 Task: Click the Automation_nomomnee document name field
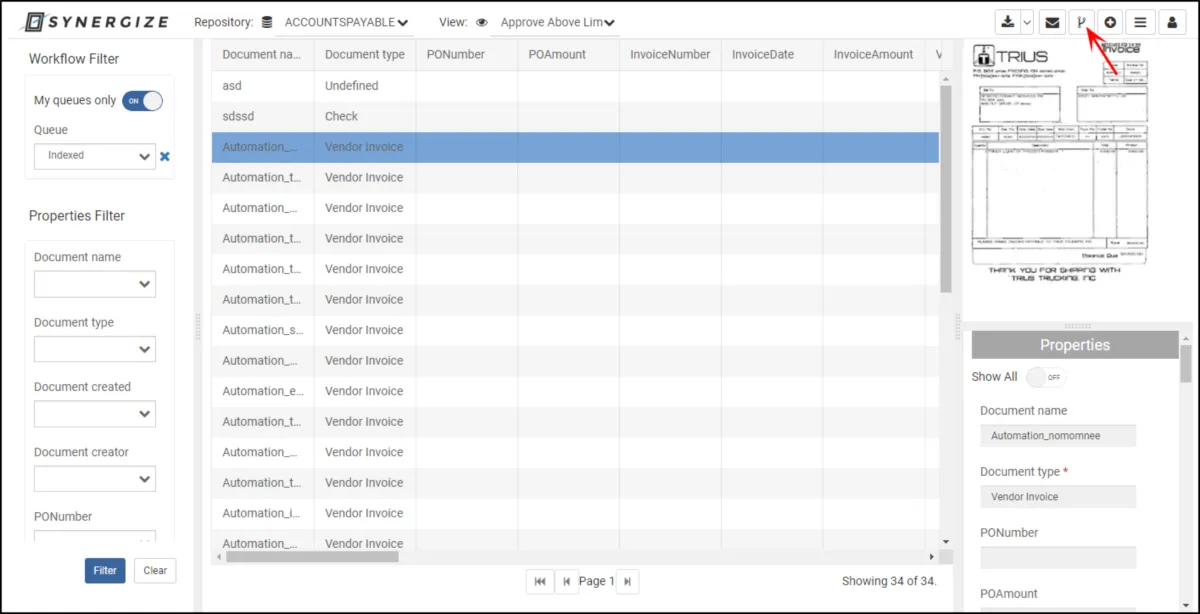point(1058,436)
